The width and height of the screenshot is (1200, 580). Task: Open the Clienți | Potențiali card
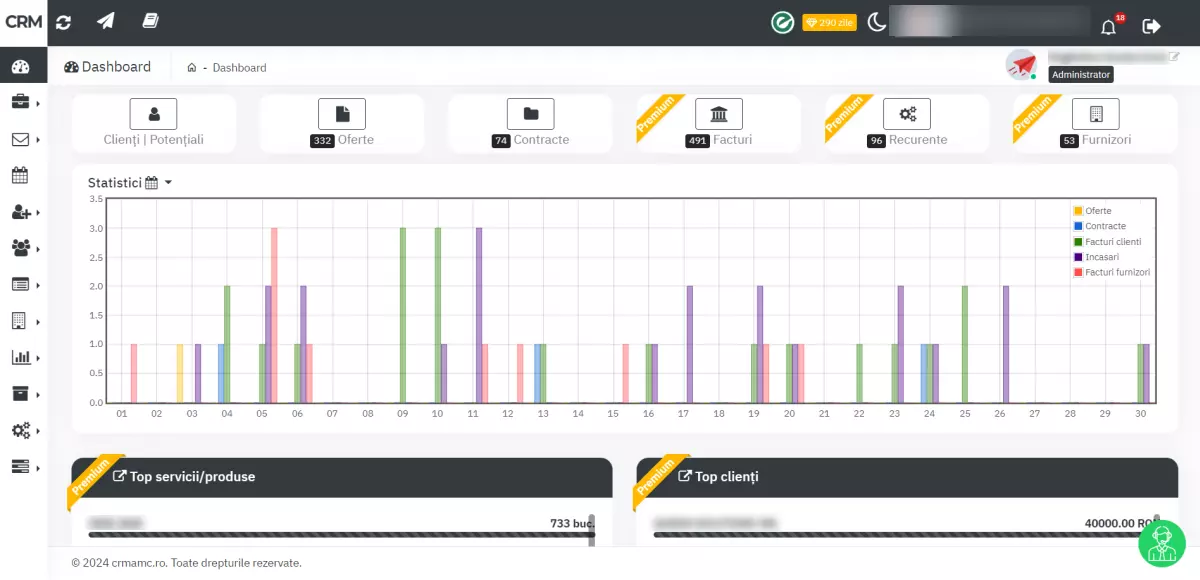(x=153, y=122)
